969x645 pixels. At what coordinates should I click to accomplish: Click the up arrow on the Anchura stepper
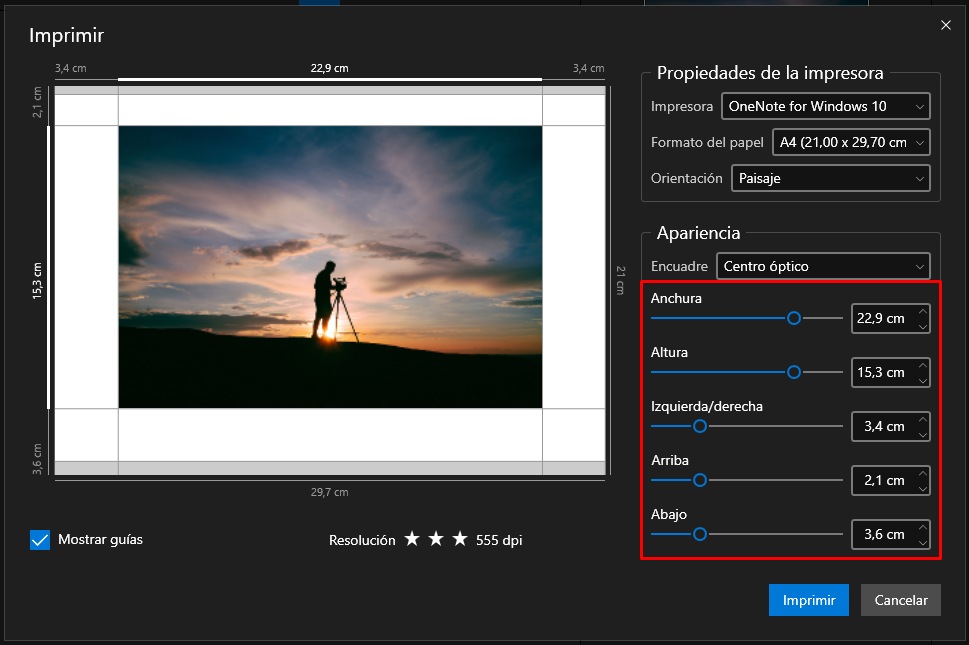tap(922, 312)
